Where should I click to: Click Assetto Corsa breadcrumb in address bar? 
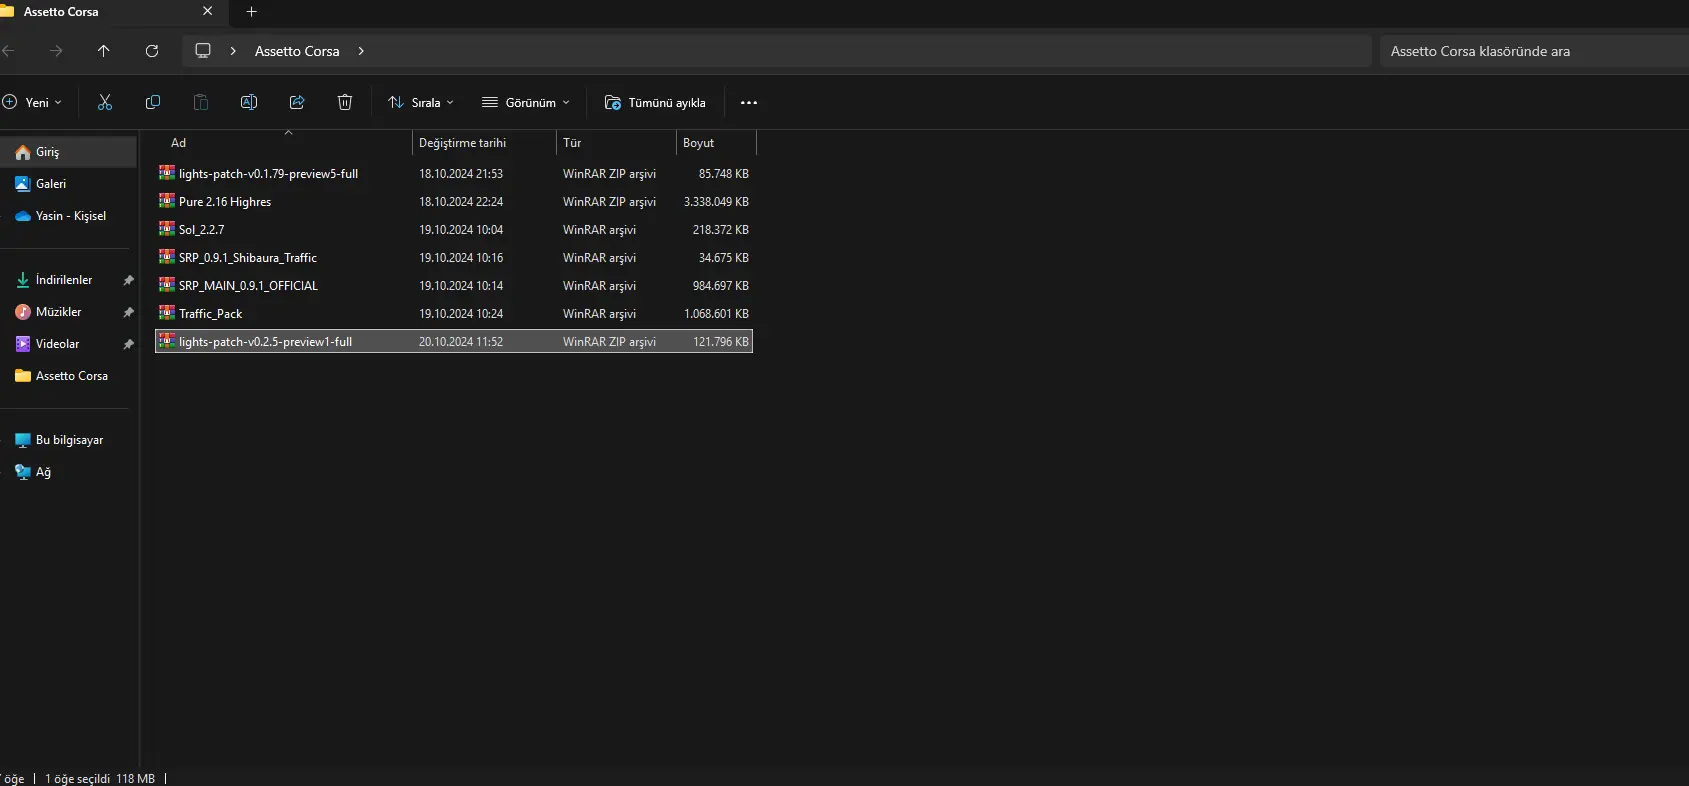tap(297, 51)
